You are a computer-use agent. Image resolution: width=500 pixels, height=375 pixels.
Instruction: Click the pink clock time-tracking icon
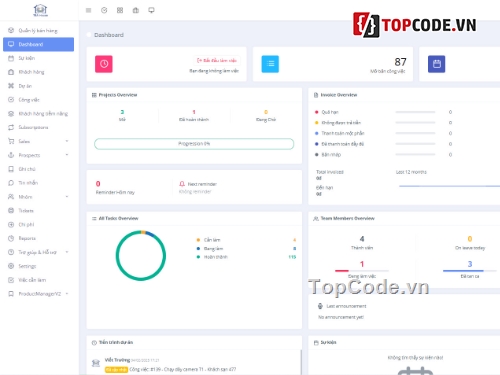point(104,64)
